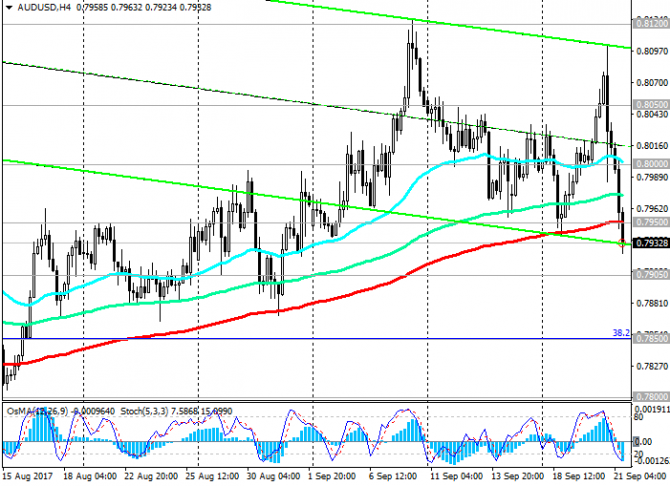Click the 13 Sep 20:00 time label
Screen dimensions: 670x486
click(517, 476)
